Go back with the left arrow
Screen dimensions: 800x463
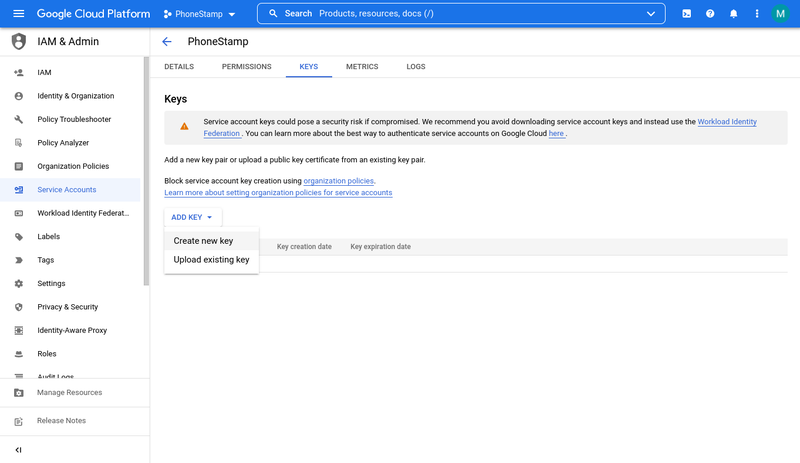click(167, 42)
